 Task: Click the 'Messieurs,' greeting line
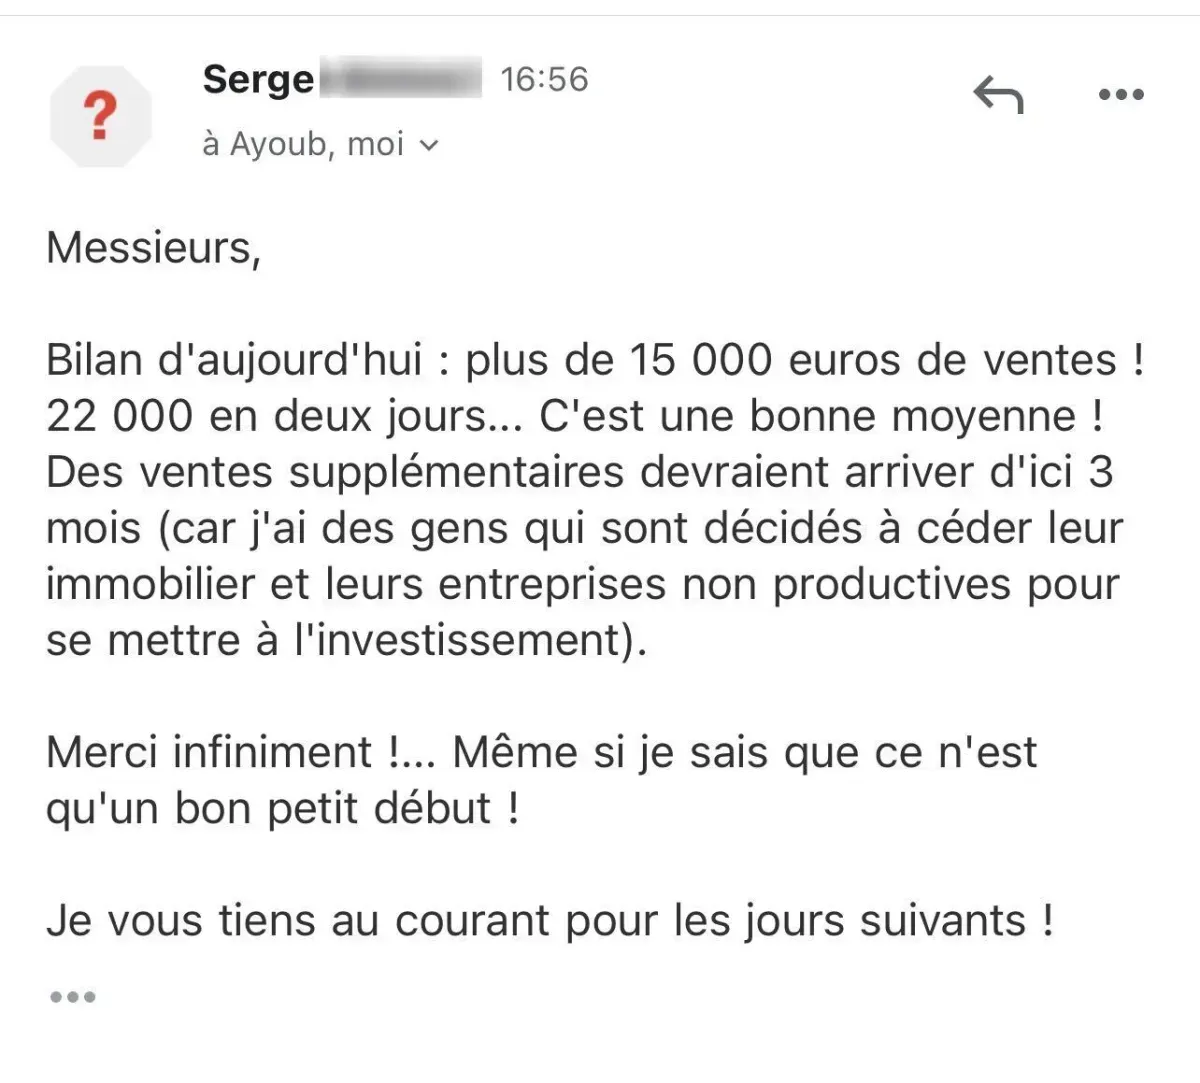[153, 248]
